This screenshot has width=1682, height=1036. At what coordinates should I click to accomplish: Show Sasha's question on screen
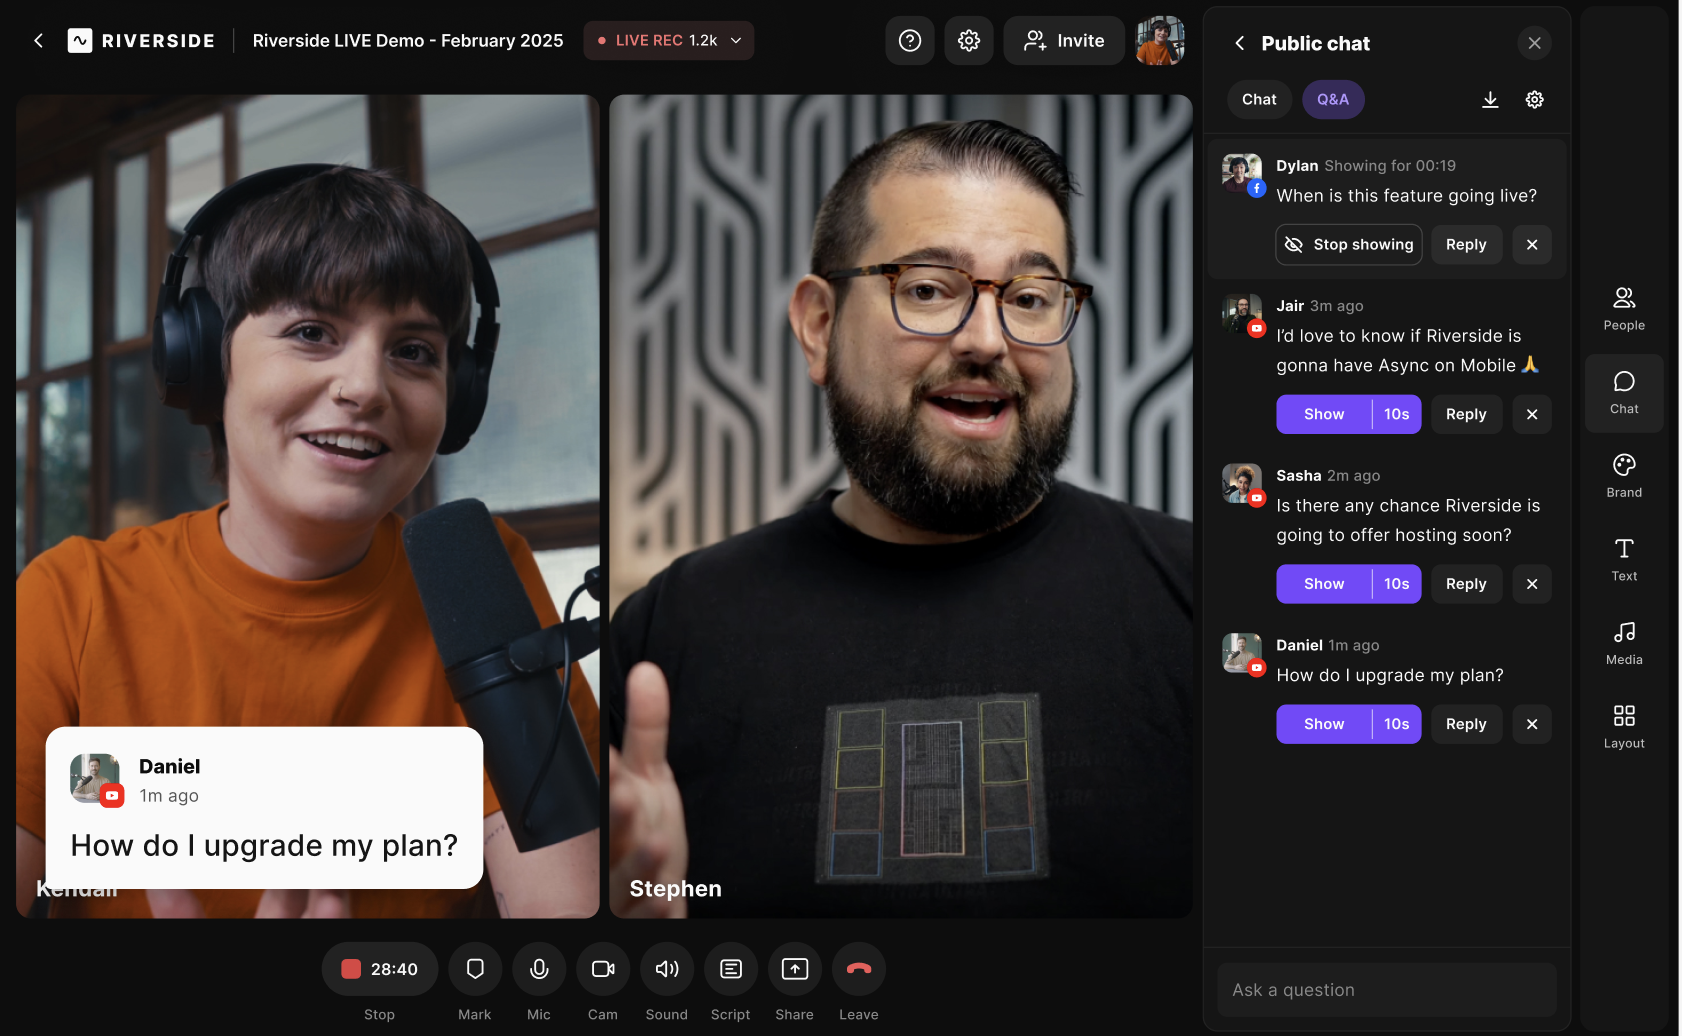pyautogui.click(x=1323, y=584)
